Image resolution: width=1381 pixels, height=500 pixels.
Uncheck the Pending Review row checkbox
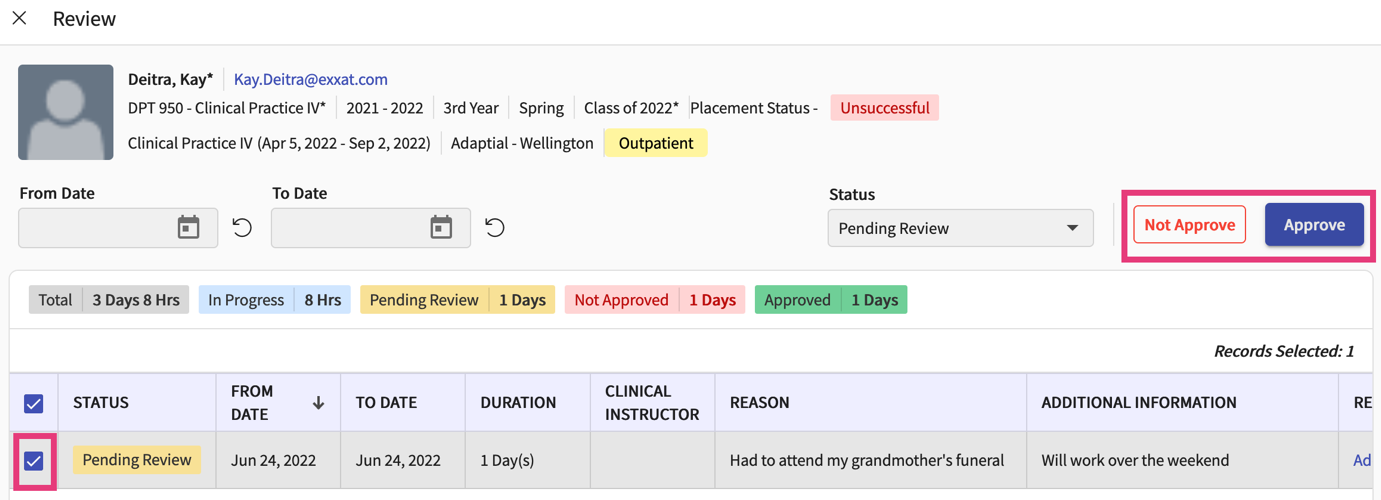tap(34, 461)
